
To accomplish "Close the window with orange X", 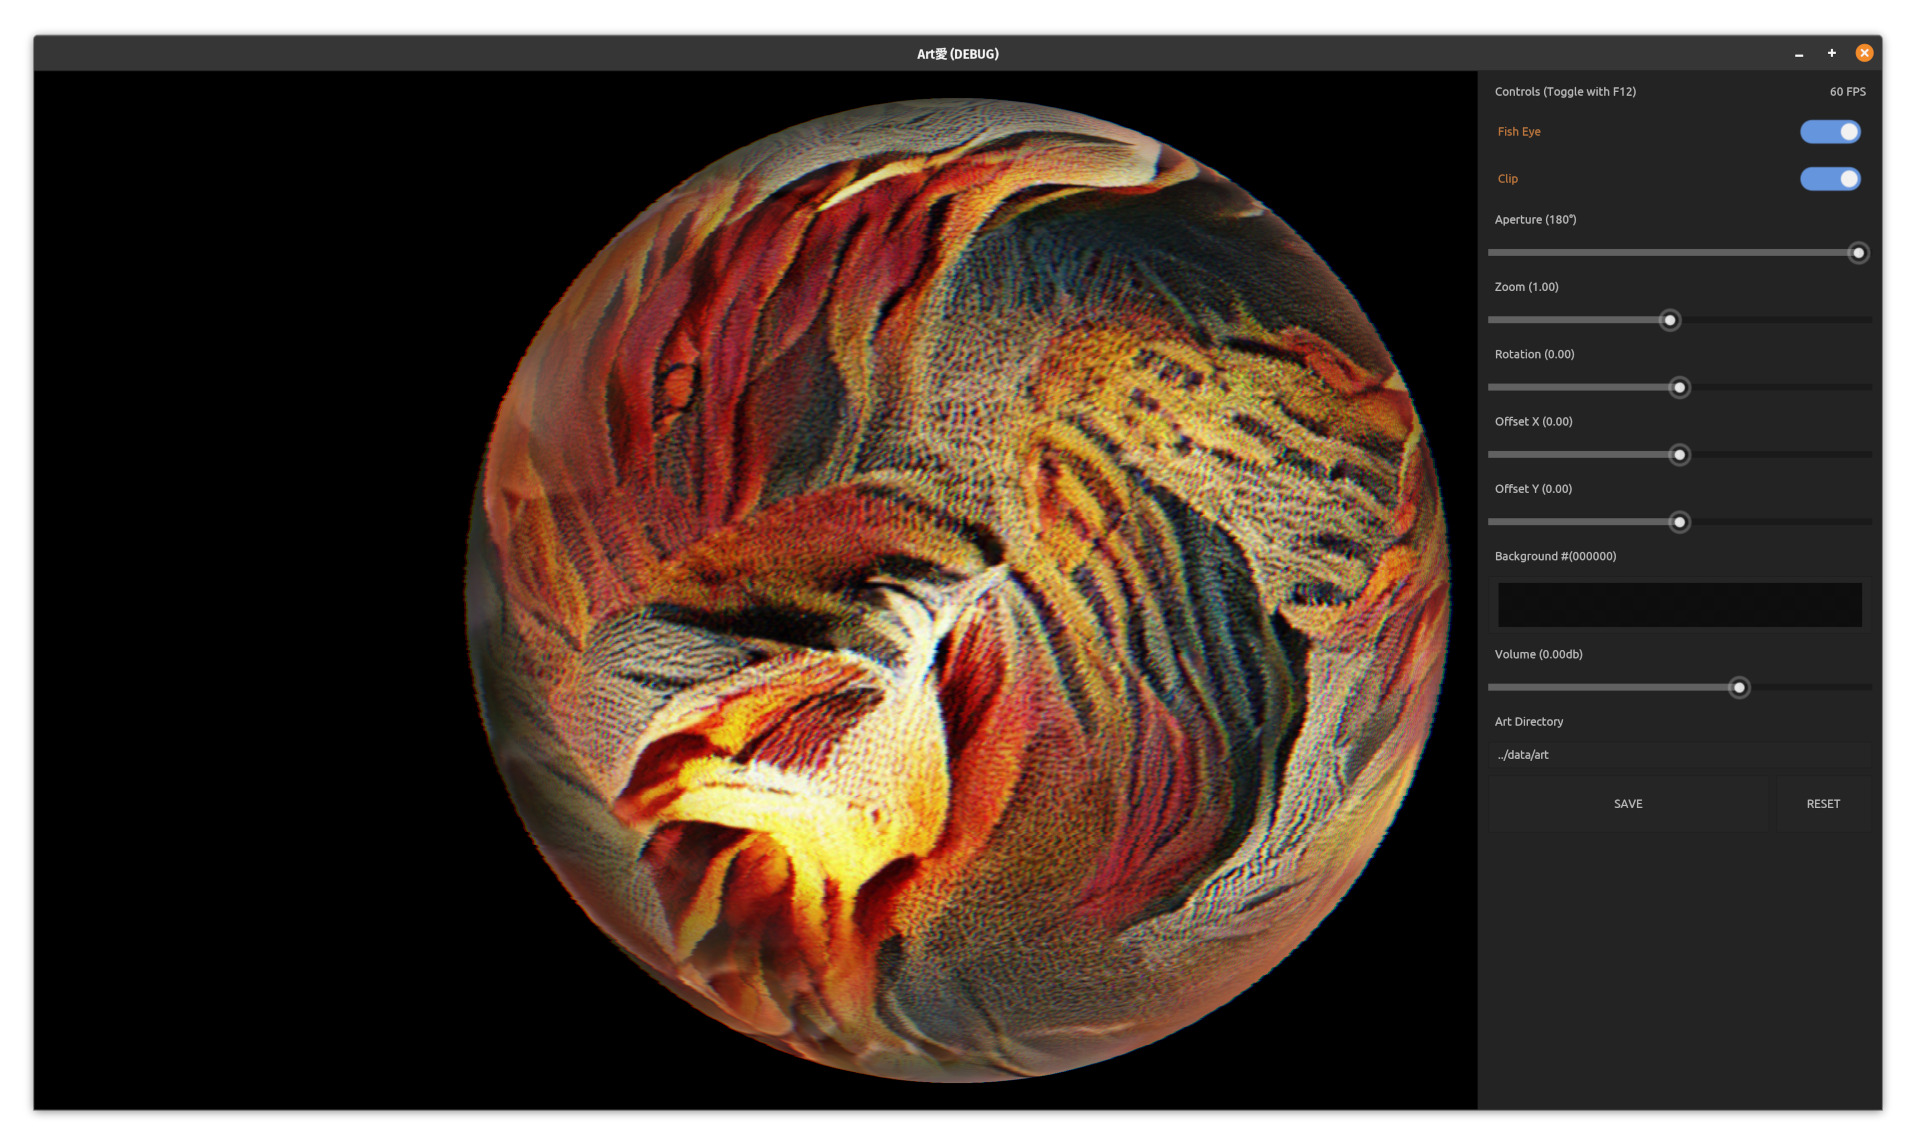I will click(1864, 54).
